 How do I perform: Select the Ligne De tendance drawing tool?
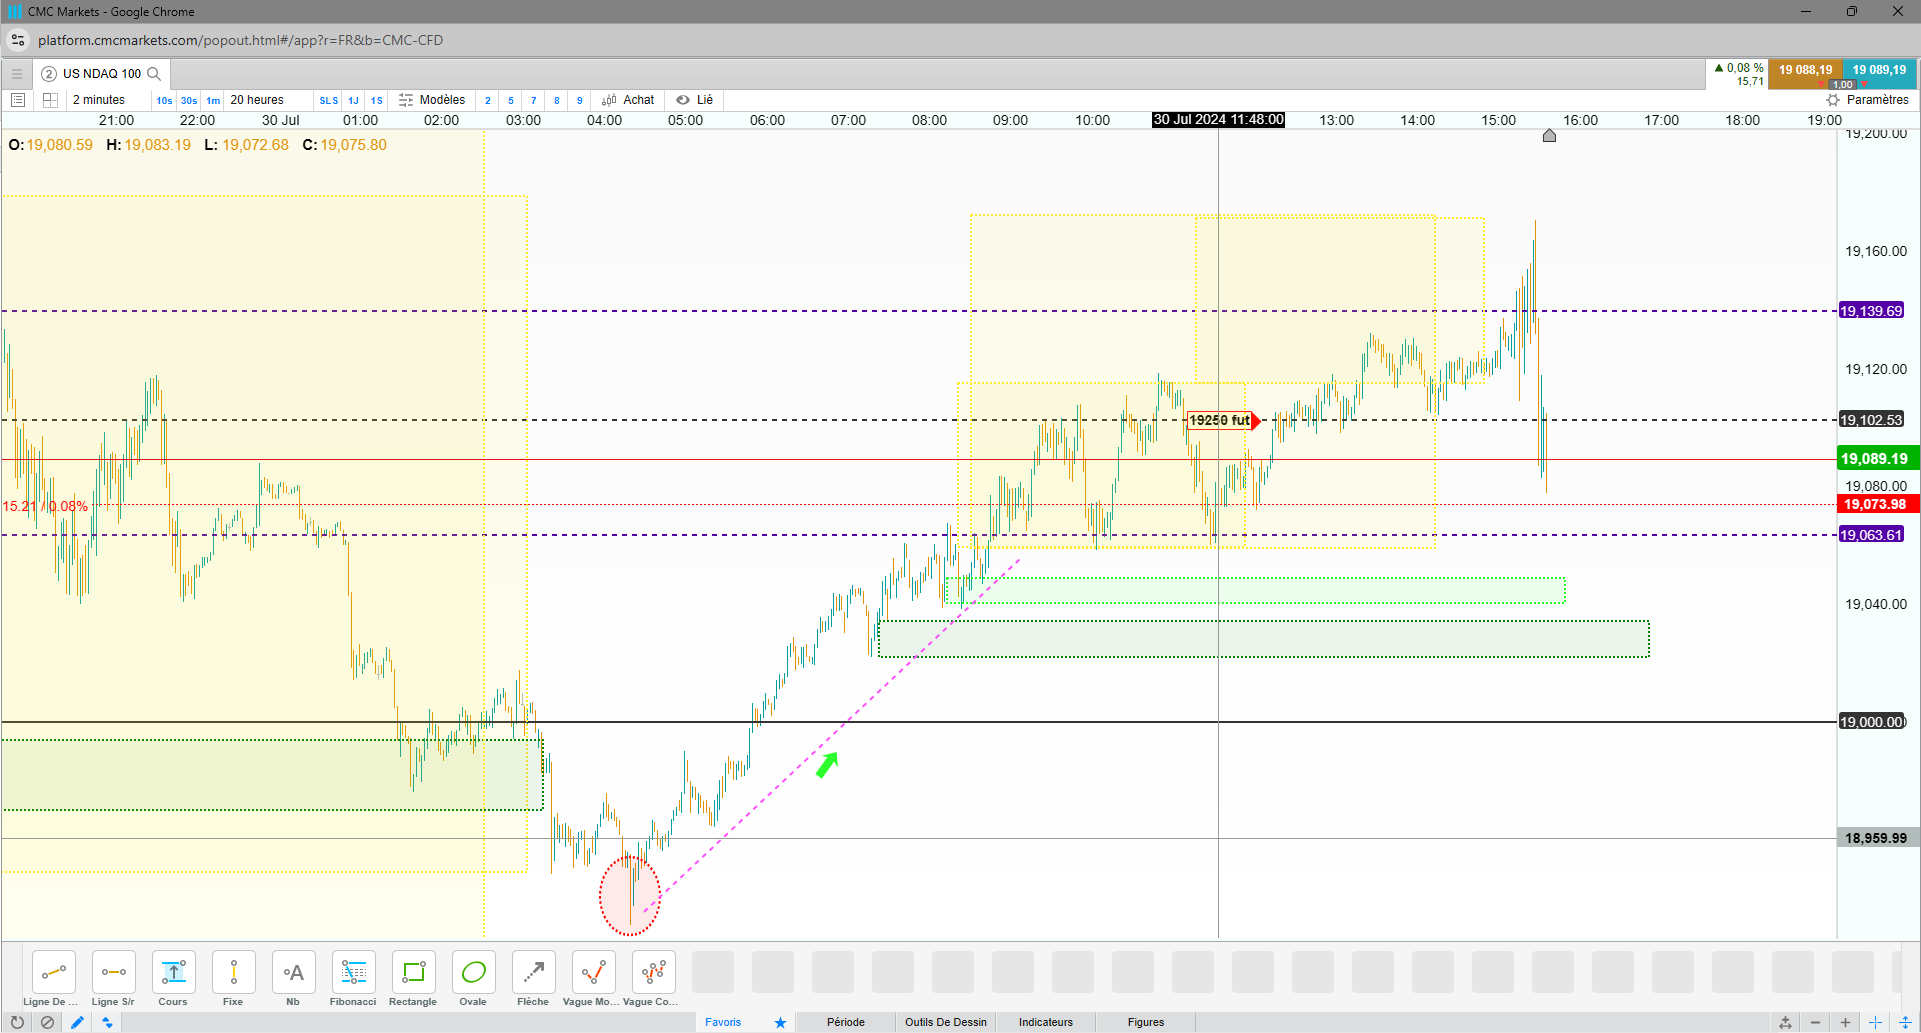[53, 972]
